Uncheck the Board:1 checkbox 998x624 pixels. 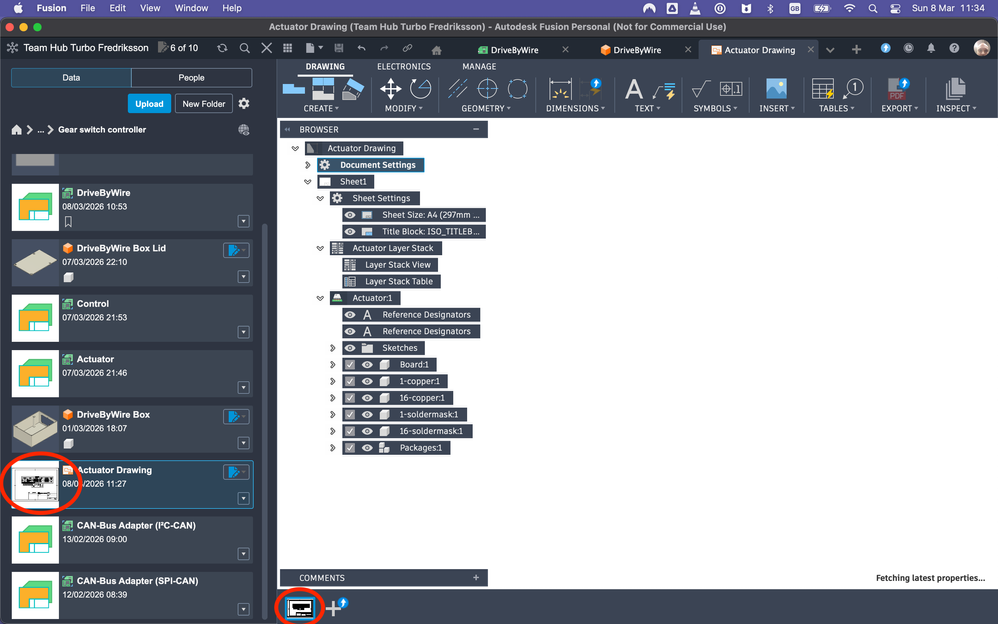[349, 365]
